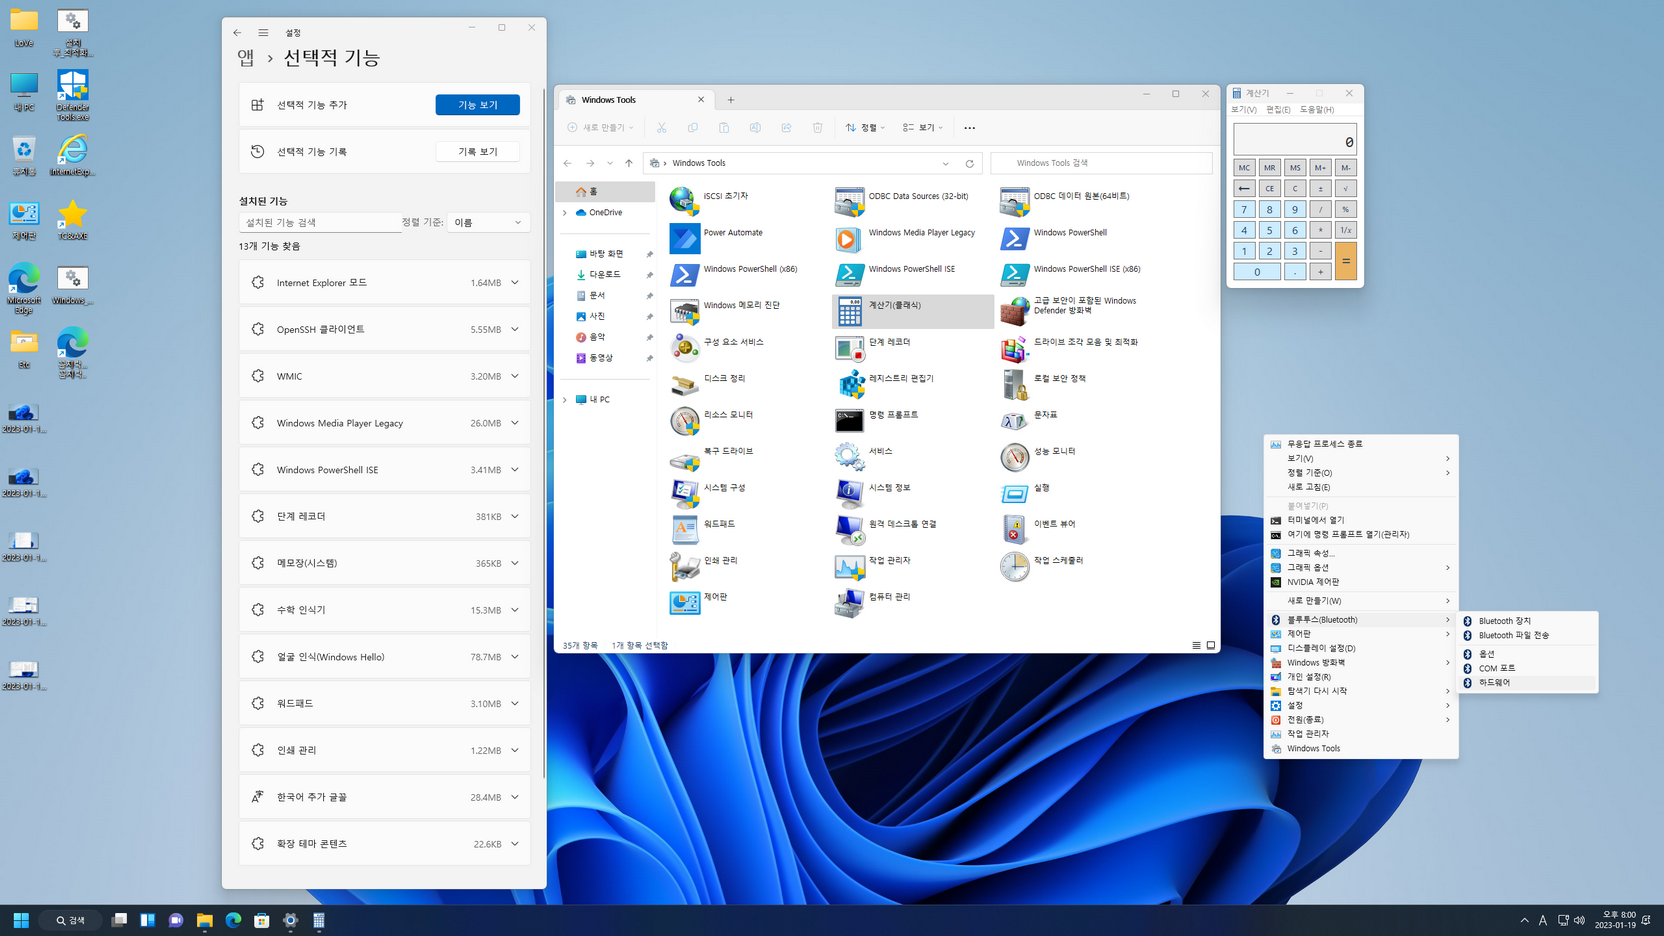Expand 수학 인식기 feature
Viewport: 1664px width, 936px height.
click(515, 610)
